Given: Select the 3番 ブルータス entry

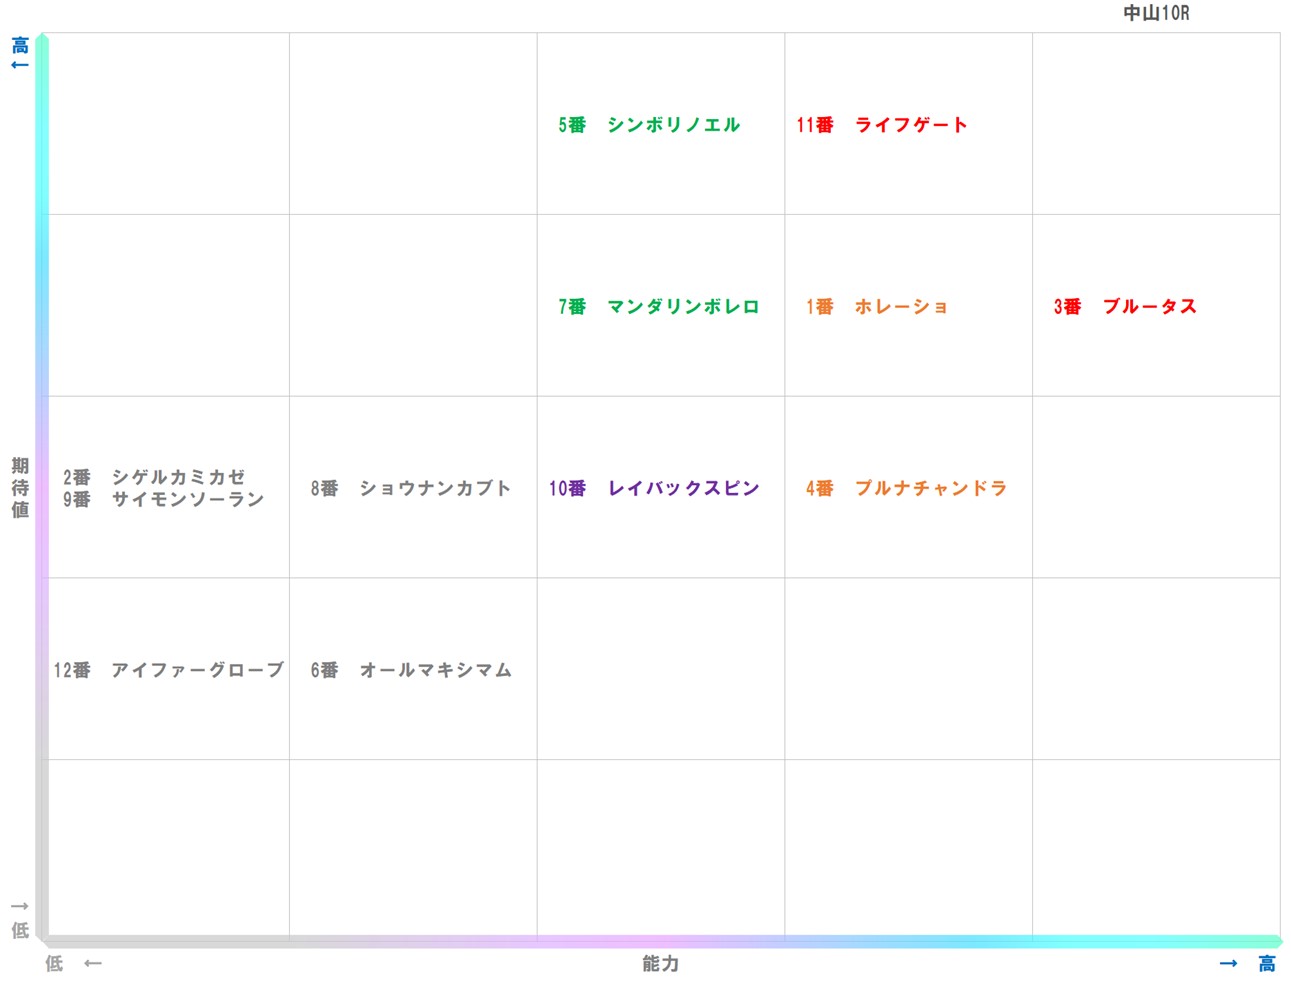Looking at the screenshot, I should pos(1125,307).
